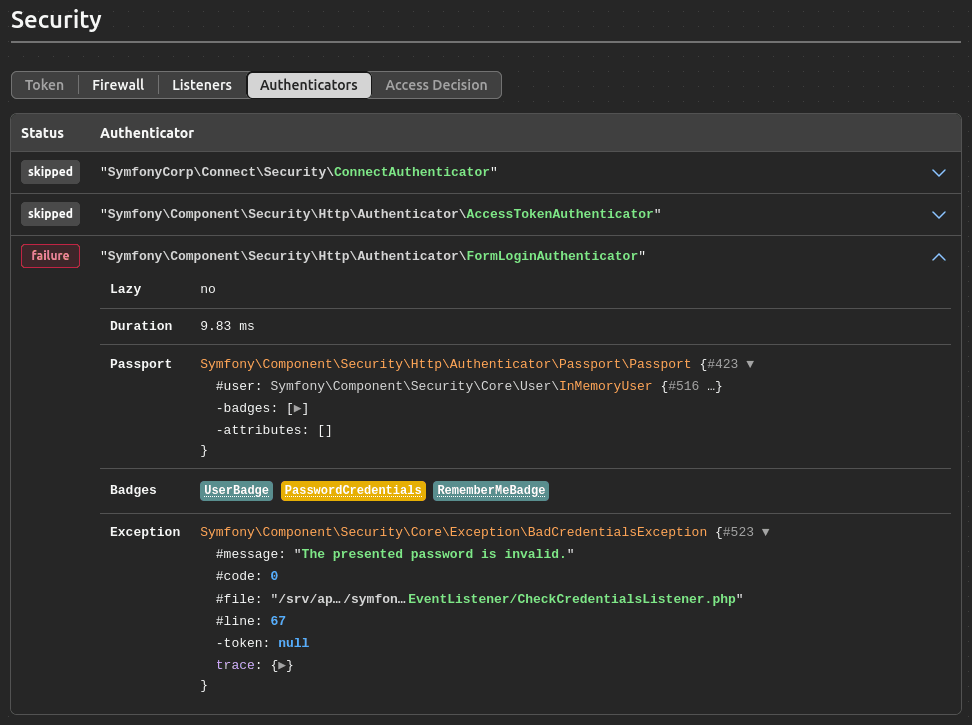
Task: Click the token null value
Action: click(293, 643)
